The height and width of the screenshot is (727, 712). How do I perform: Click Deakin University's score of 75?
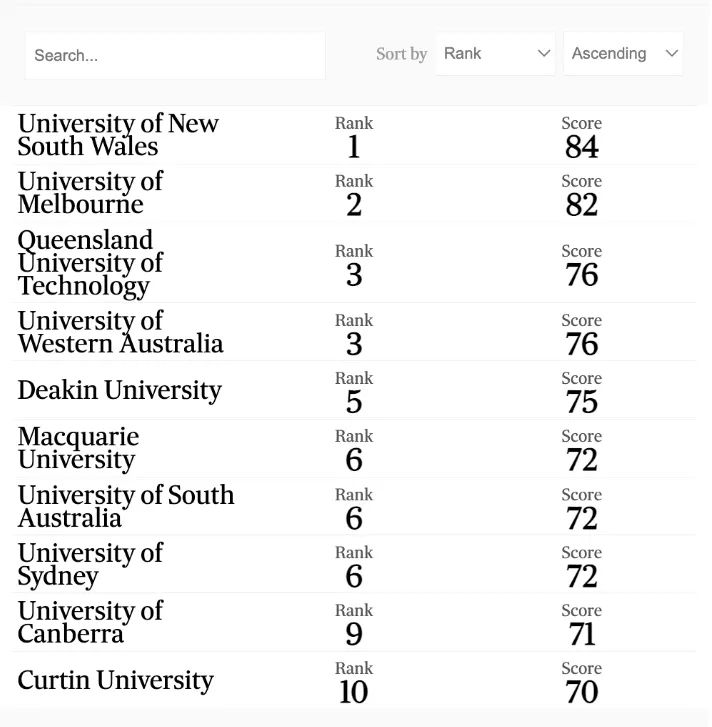coord(581,402)
